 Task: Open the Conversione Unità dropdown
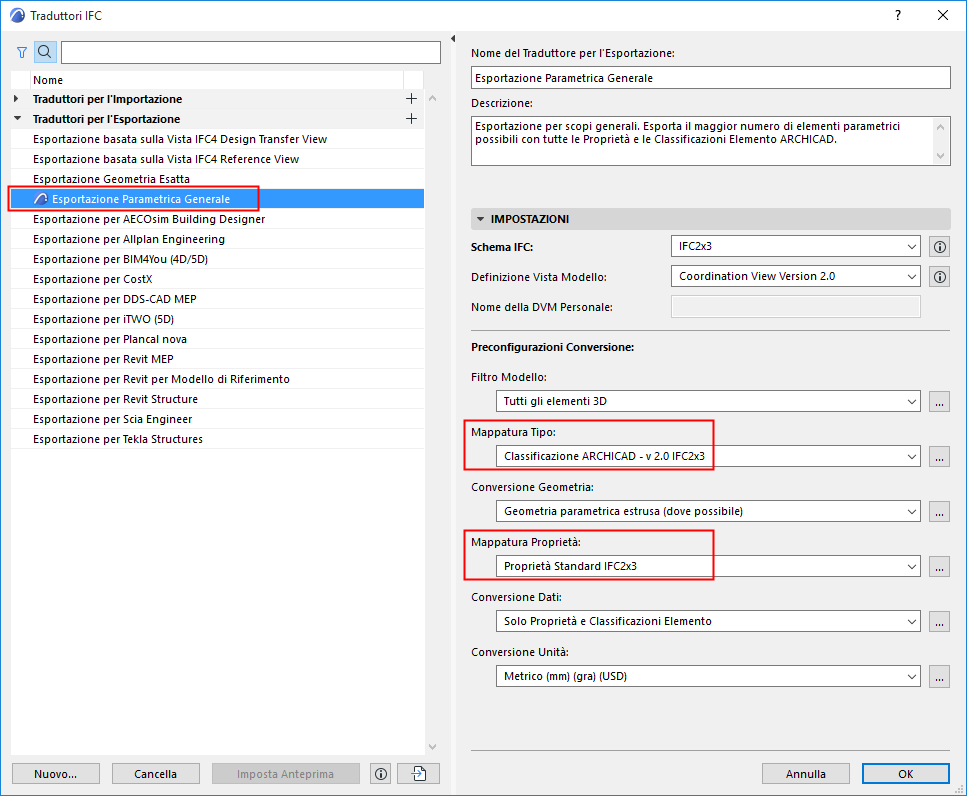[708, 676]
